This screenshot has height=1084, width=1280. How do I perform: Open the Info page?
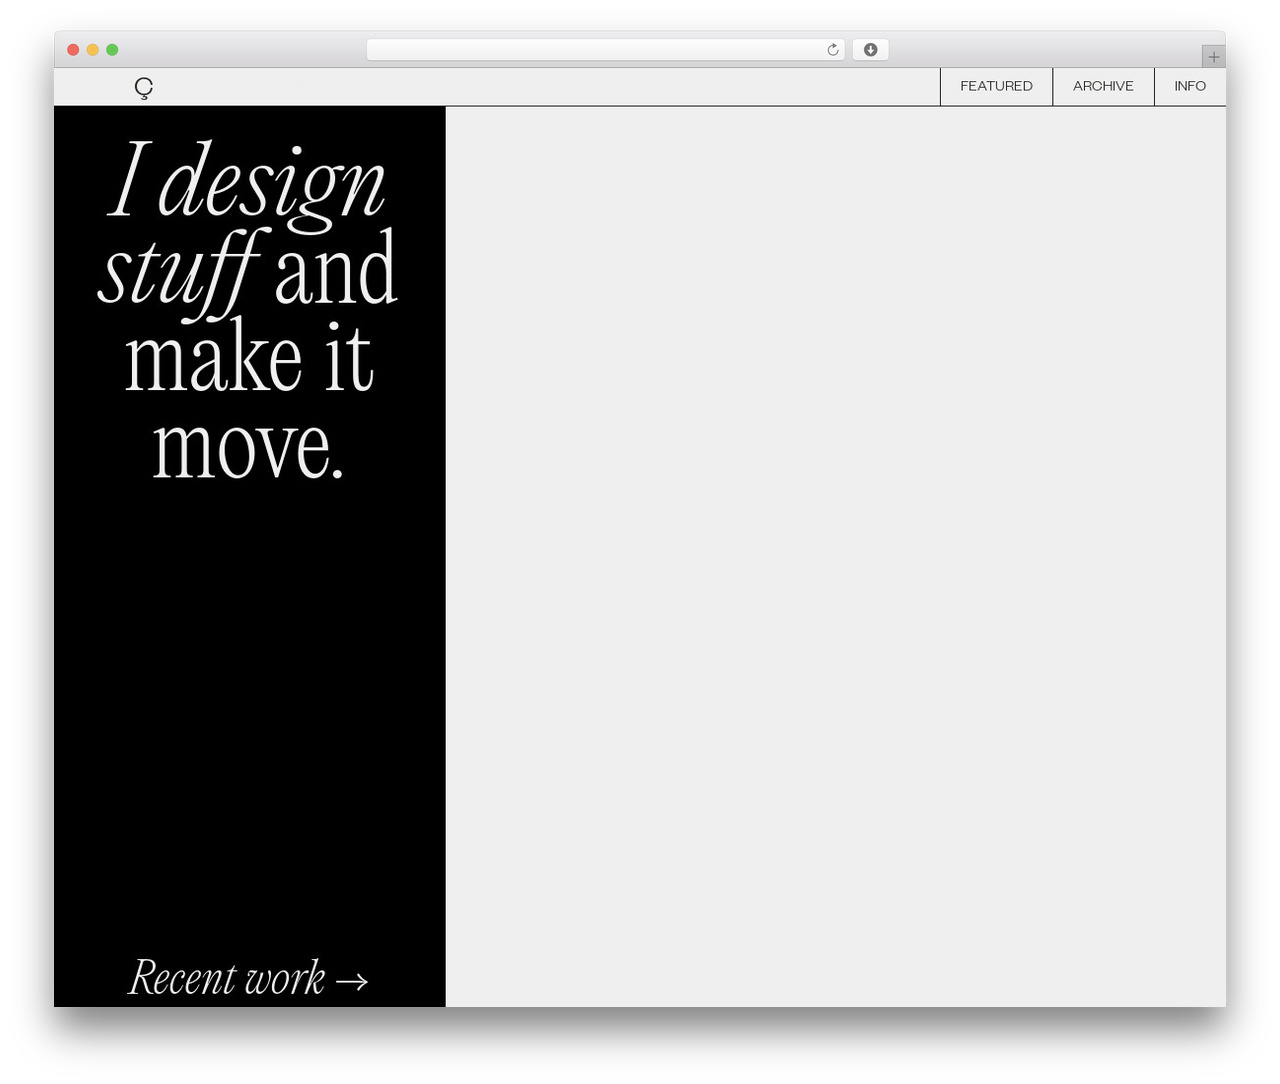[1190, 86]
